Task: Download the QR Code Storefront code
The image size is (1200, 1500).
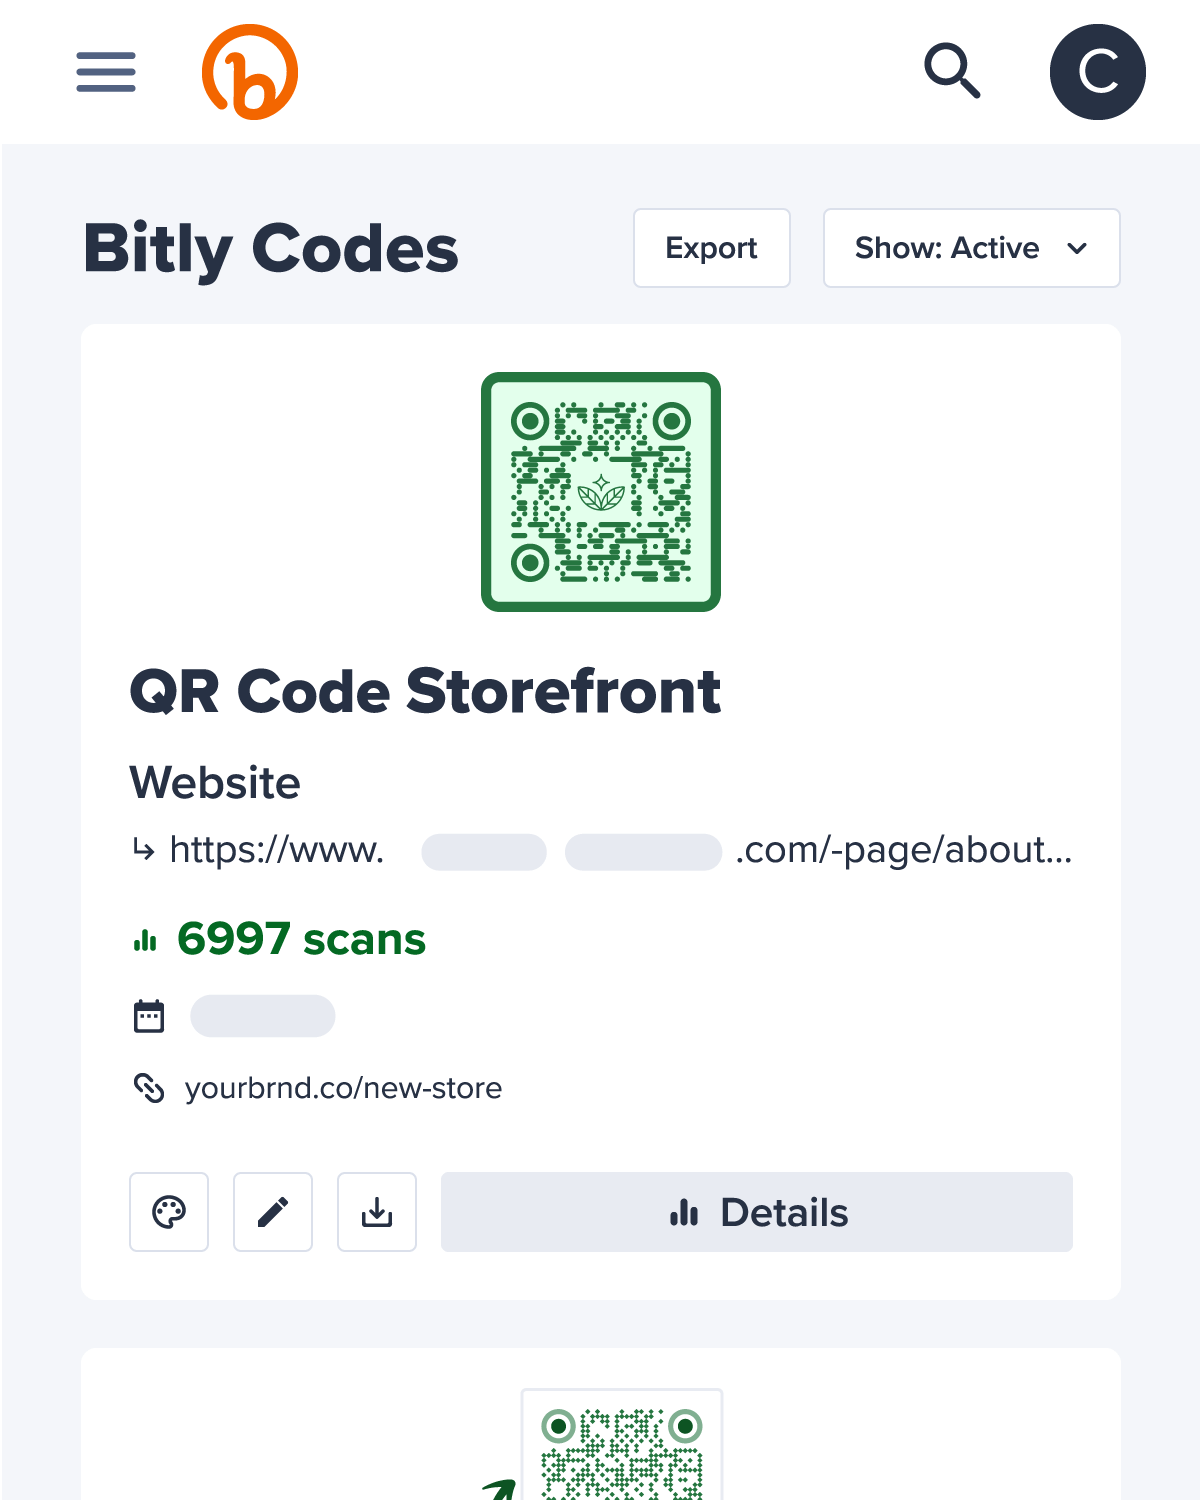Action: pyautogui.click(x=376, y=1212)
